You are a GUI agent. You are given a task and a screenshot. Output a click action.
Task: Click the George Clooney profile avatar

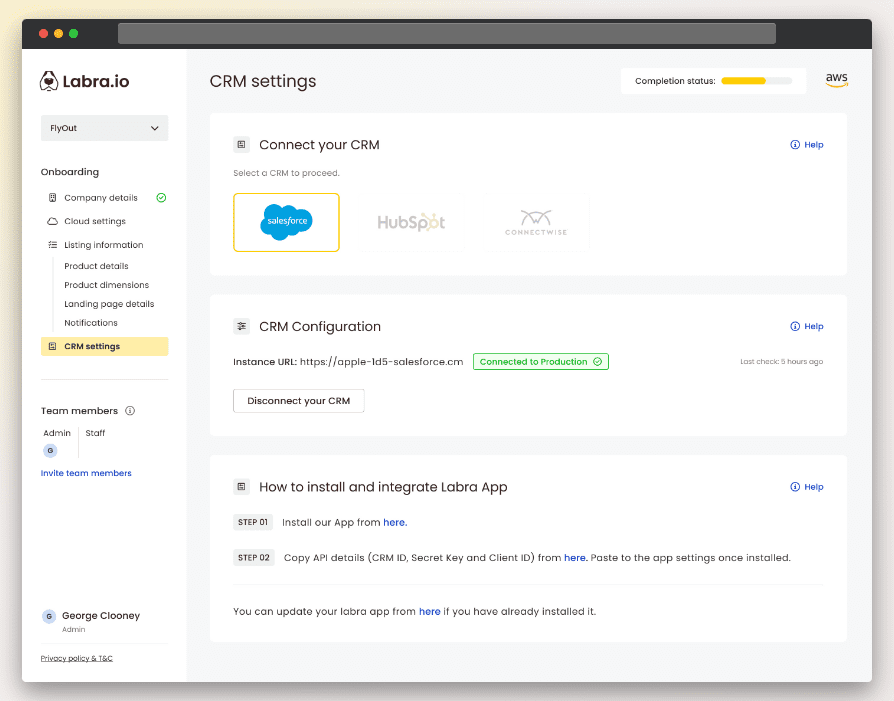coord(48,616)
